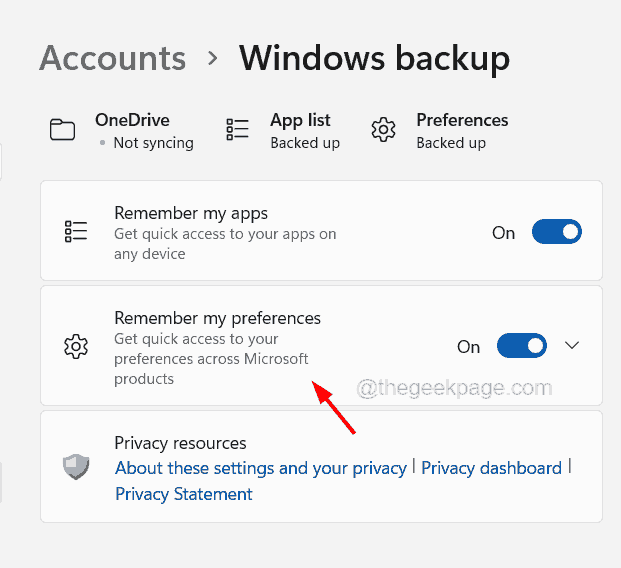Disable the Remember my preferences toggle
Screen dimensions: 621x568
(x=521, y=346)
